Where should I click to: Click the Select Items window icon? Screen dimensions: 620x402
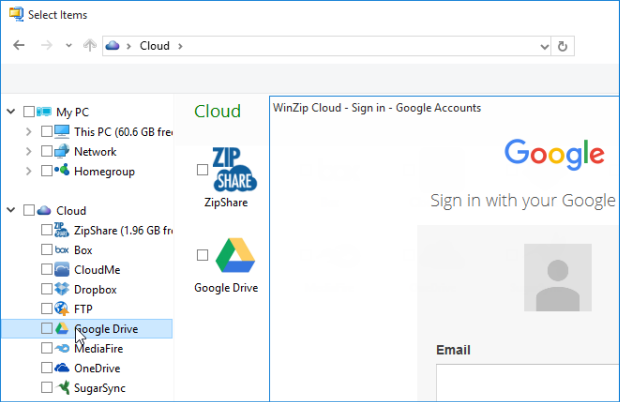(x=16, y=14)
